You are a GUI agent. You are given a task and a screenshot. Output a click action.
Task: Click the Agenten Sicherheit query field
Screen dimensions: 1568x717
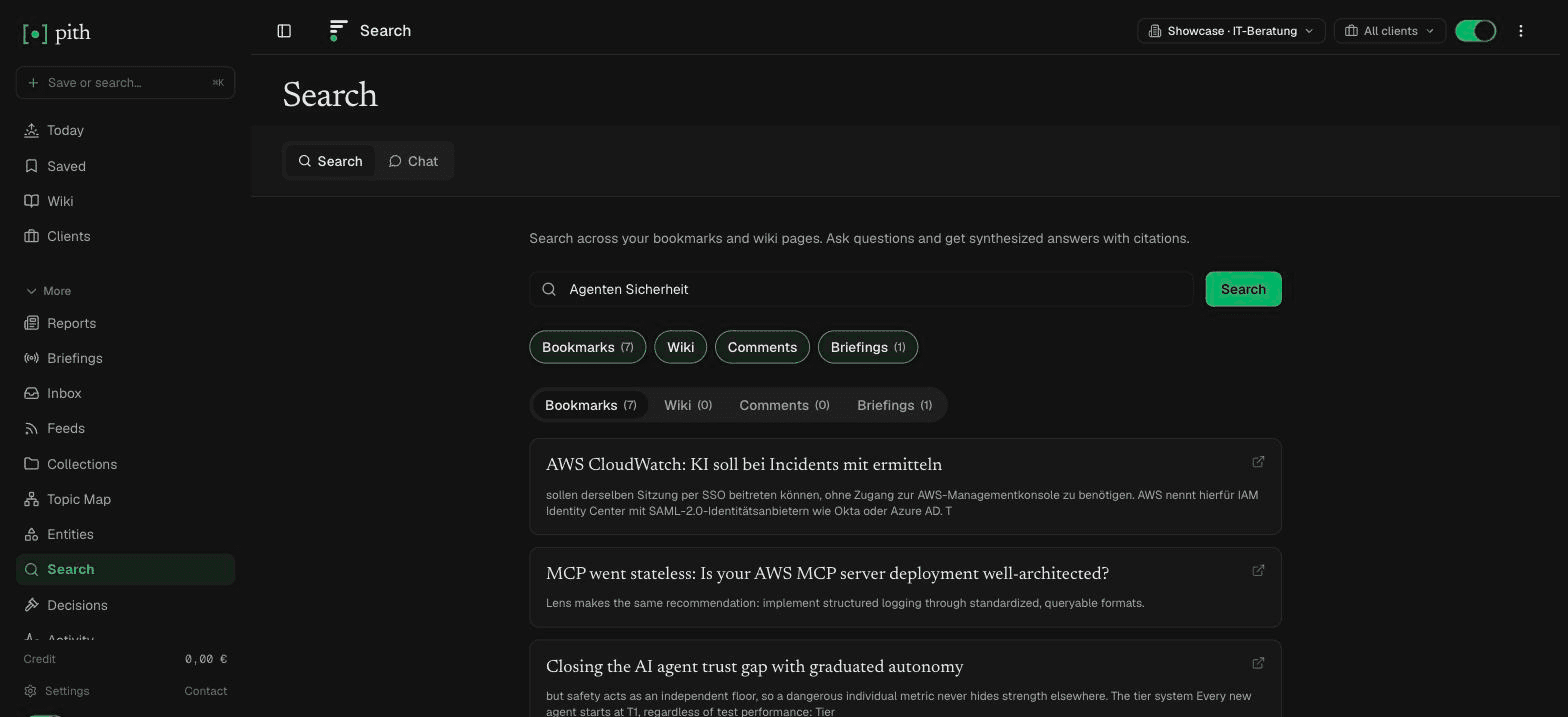(861, 289)
